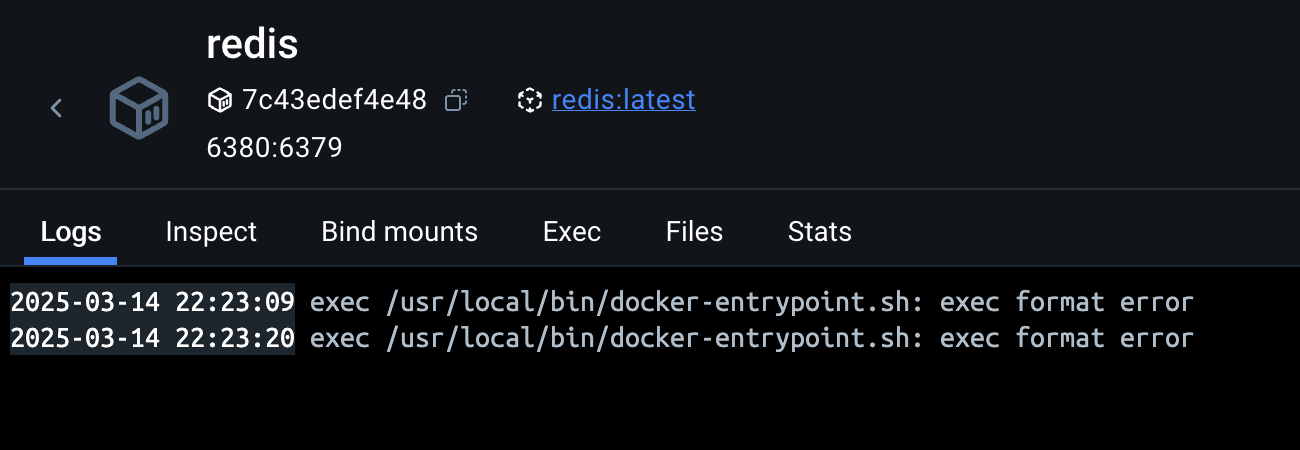The image size is (1300, 450).
Task: Select the first exec format error message
Action: [752, 302]
